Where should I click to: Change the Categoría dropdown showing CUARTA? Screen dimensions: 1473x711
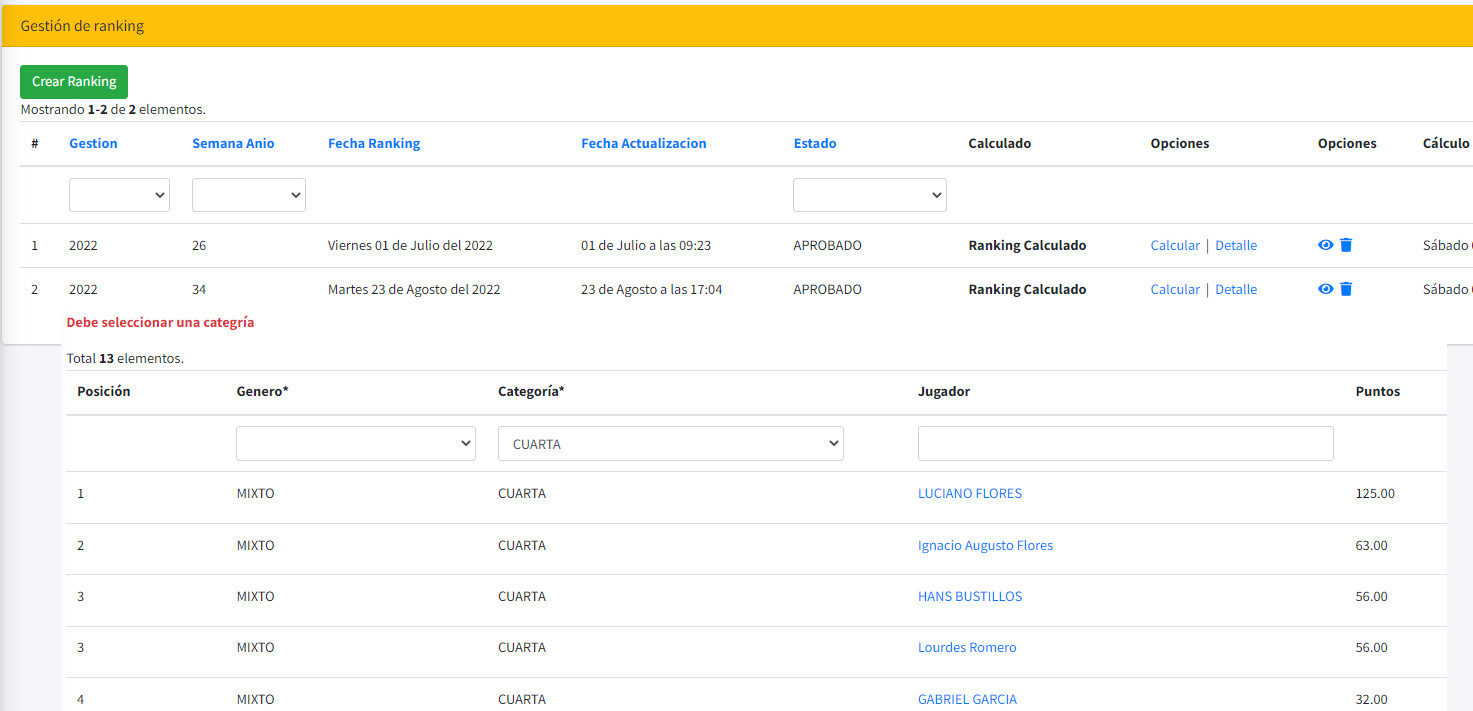(670, 444)
